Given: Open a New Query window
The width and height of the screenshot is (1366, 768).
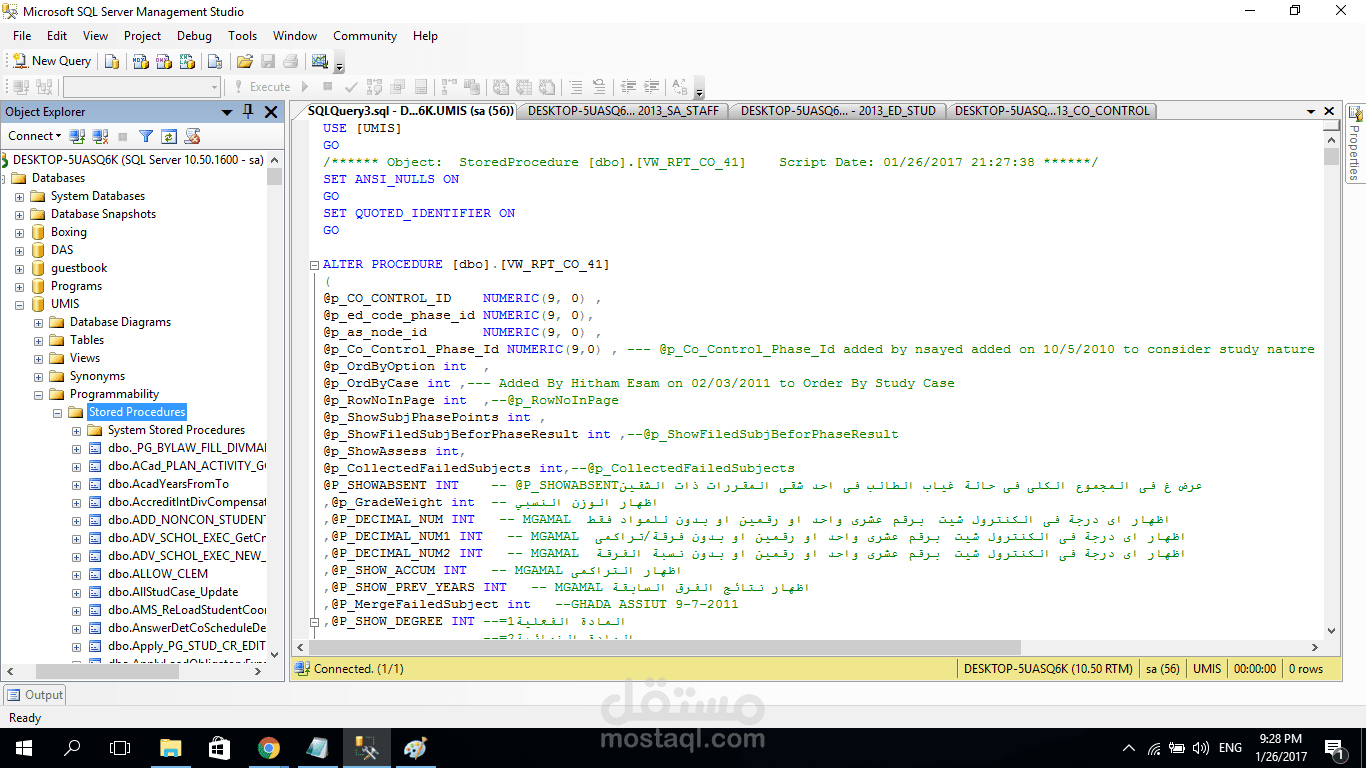Looking at the screenshot, I should (51, 61).
